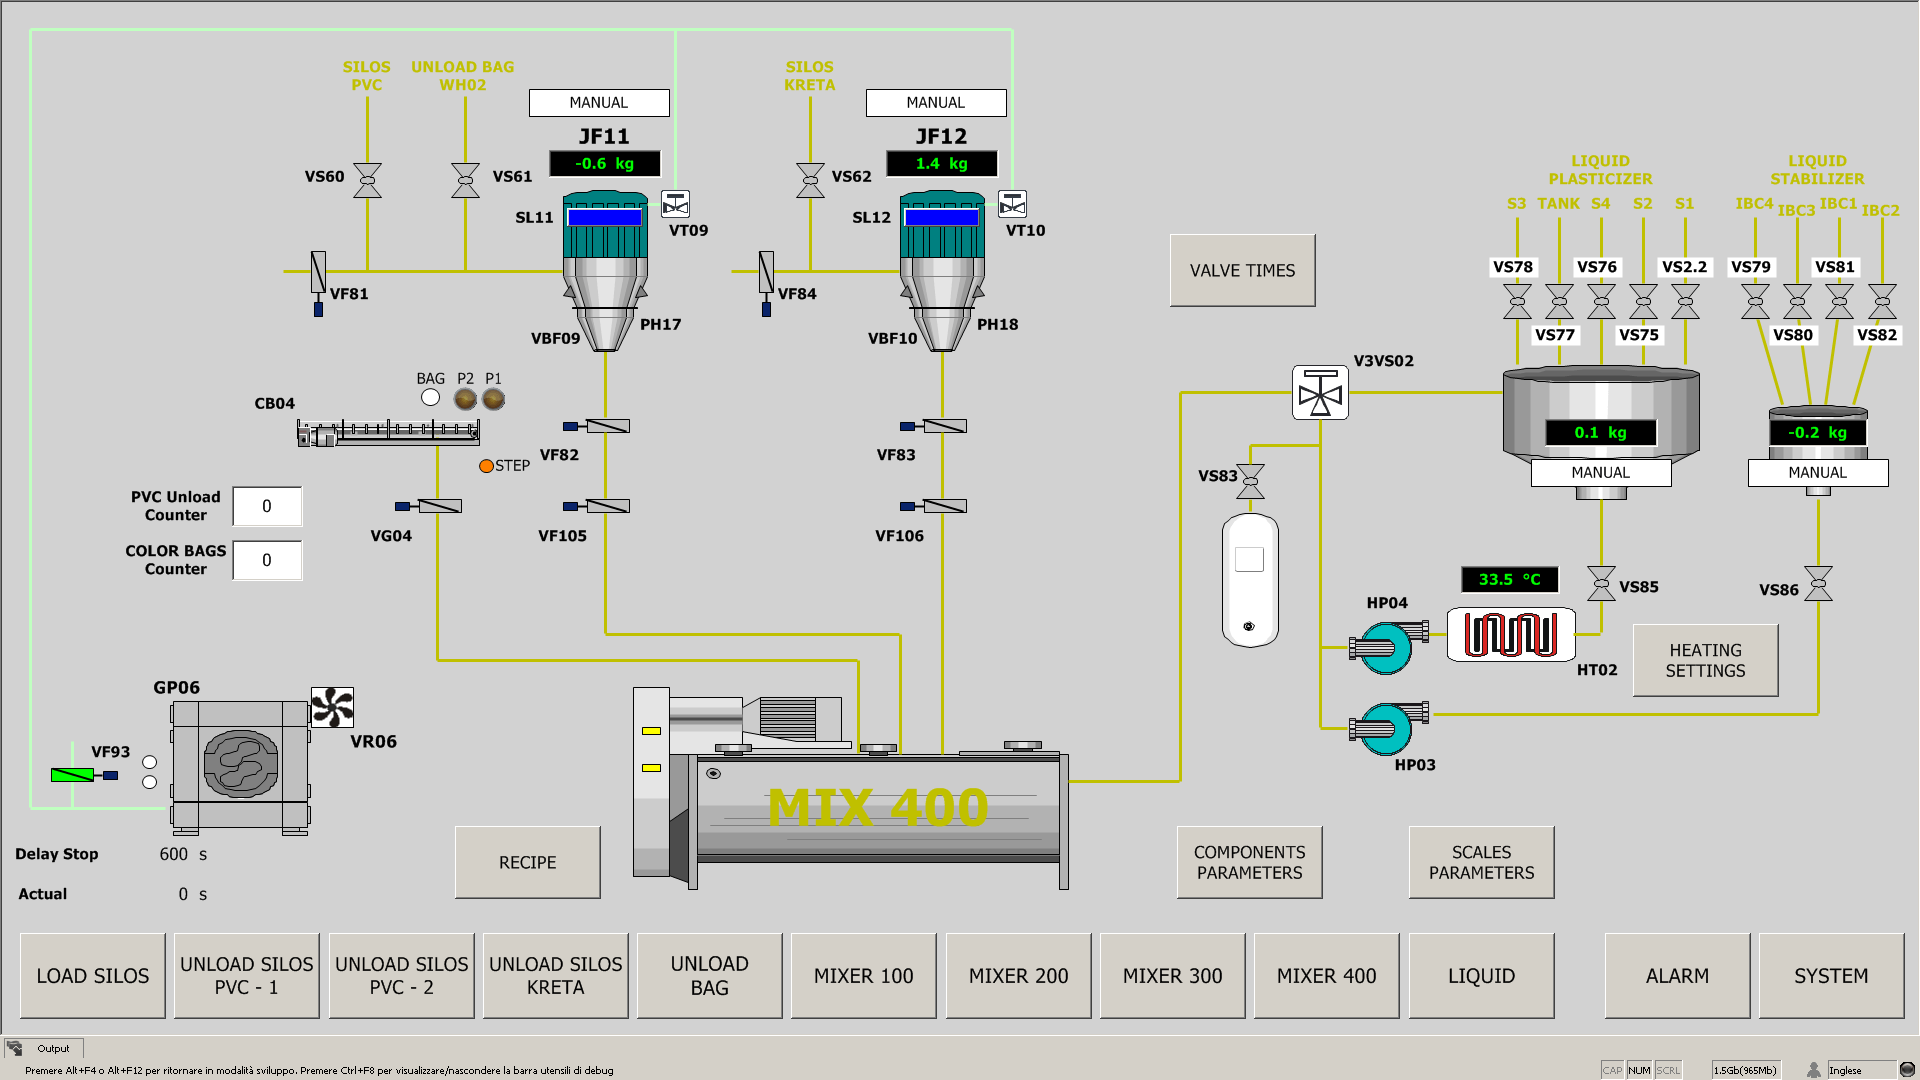Toggle the orange STEP indicator
This screenshot has width=1920, height=1080.
pyautogui.click(x=486, y=466)
